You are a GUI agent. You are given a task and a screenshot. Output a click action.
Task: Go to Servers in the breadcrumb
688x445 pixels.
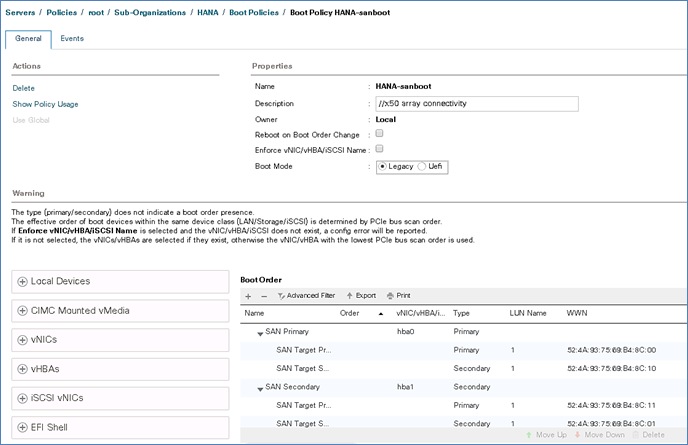(x=20, y=12)
